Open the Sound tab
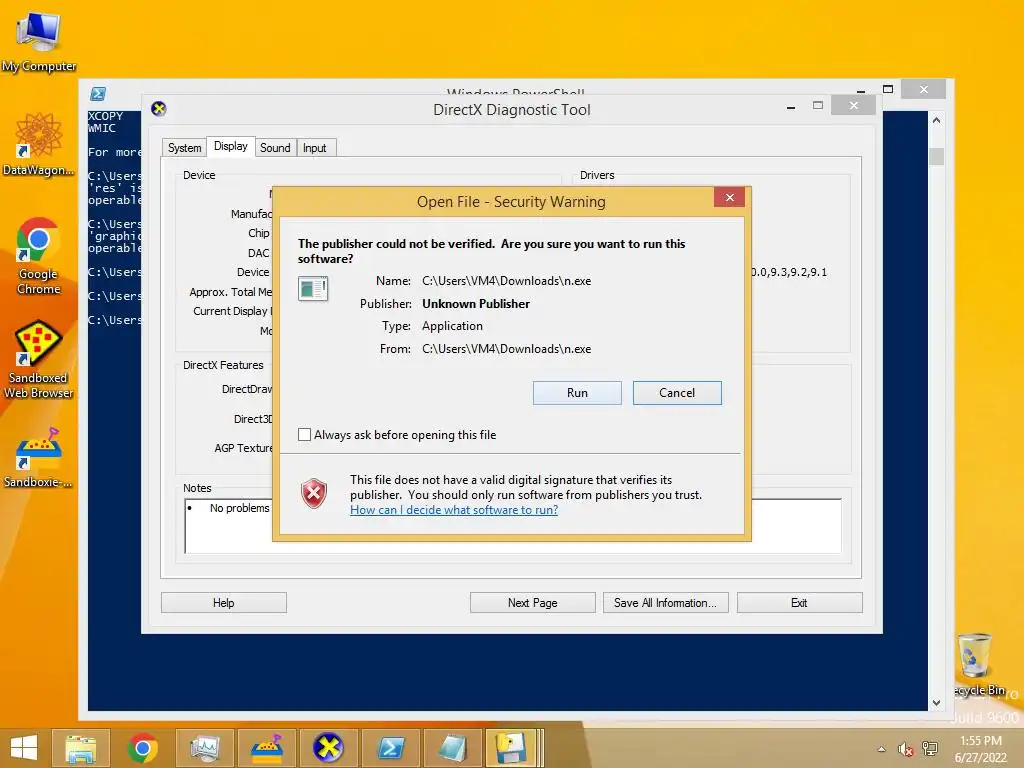Image resolution: width=1024 pixels, height=768 pixels. (x=275, y=148)
